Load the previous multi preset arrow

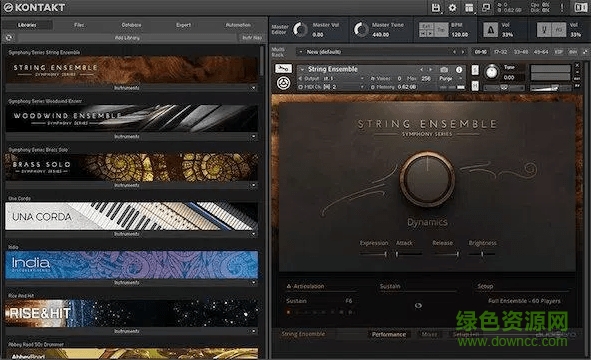[454, 52]
